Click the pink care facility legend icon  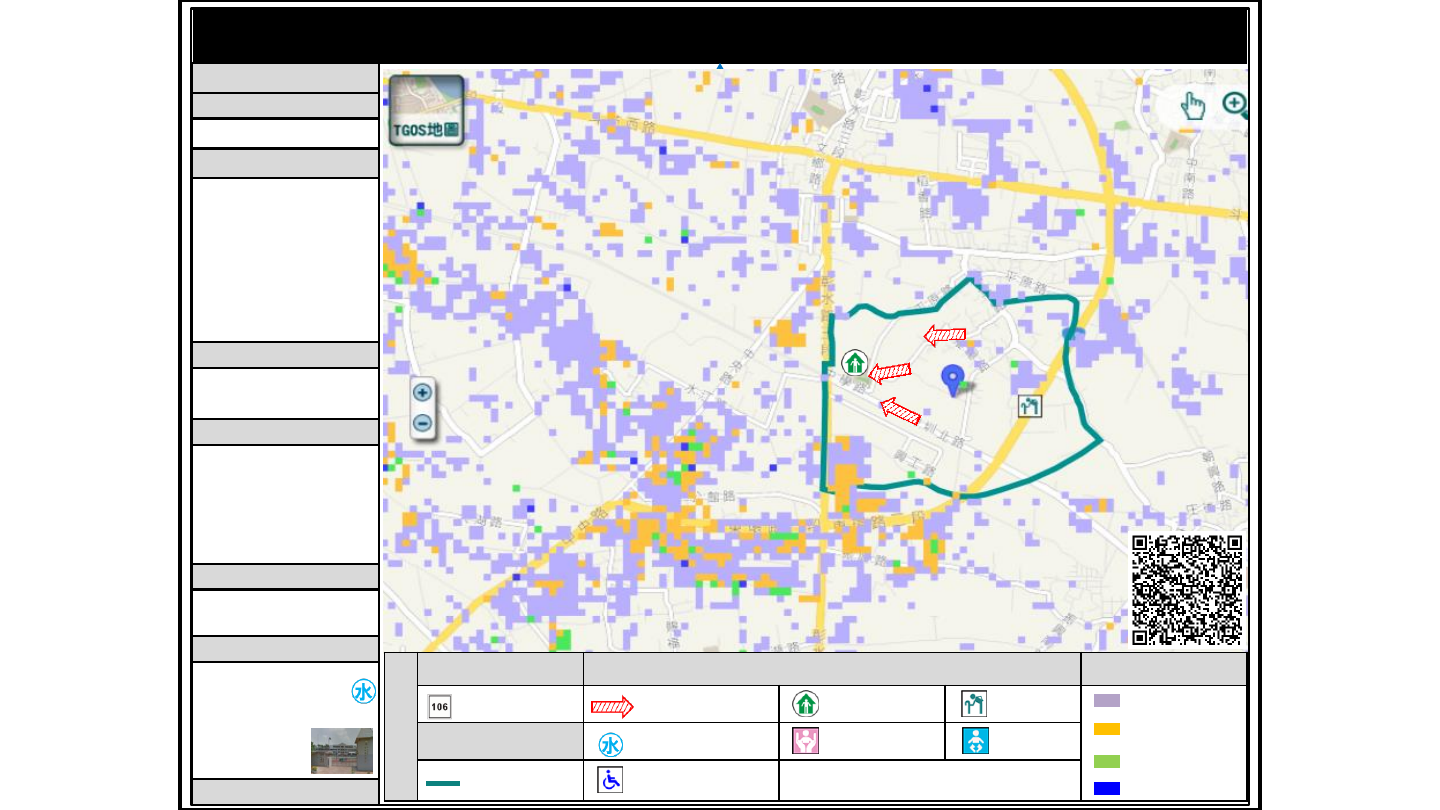(x=806, y=741)
